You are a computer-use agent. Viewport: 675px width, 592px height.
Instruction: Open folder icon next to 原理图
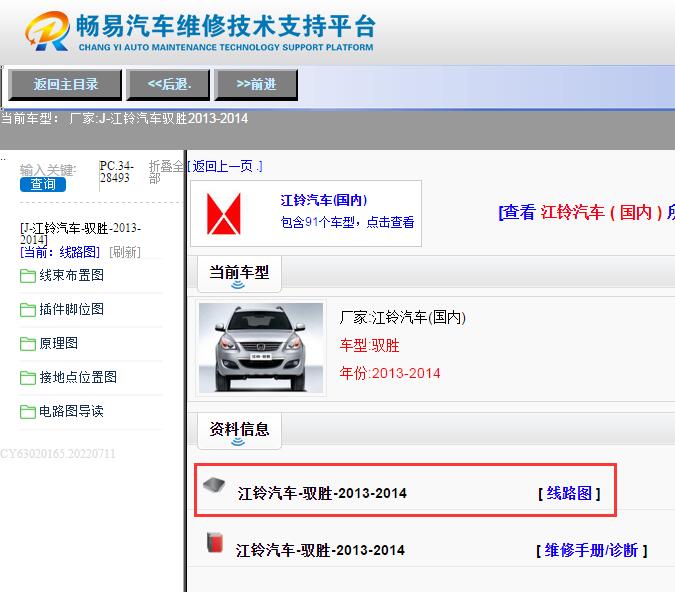click(28, 344)
